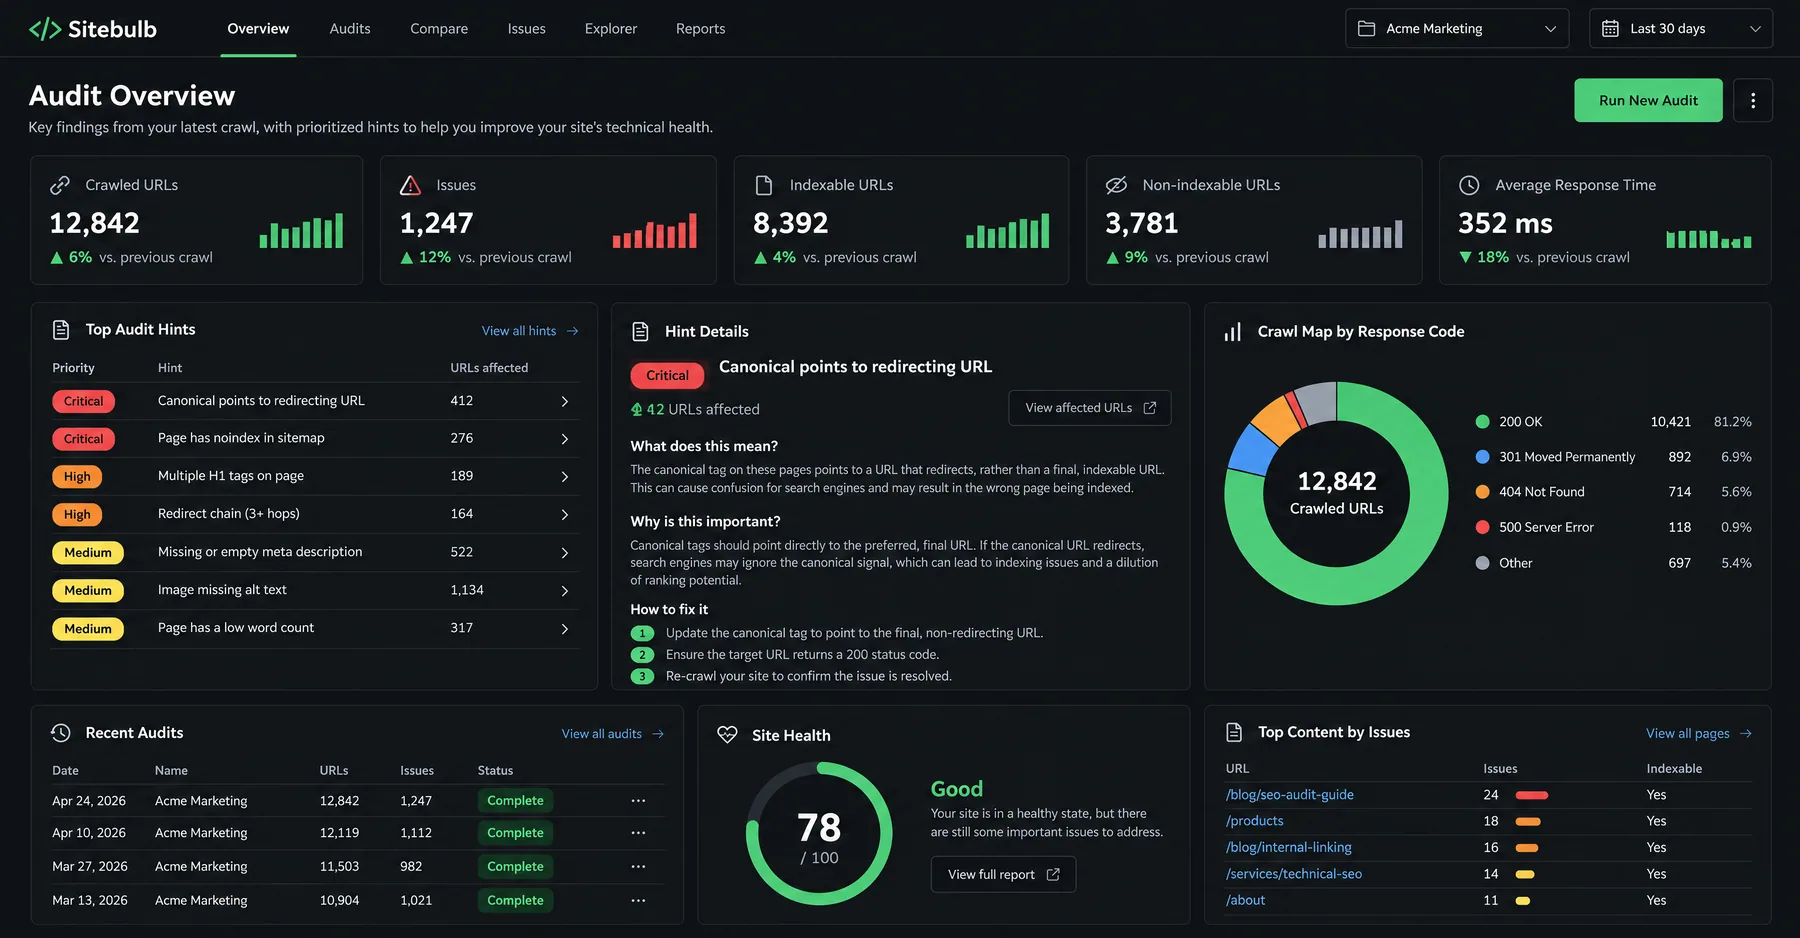Click the Recent Audits history icon
Screen dimensions: 1800x938
[x=61, y=733]
